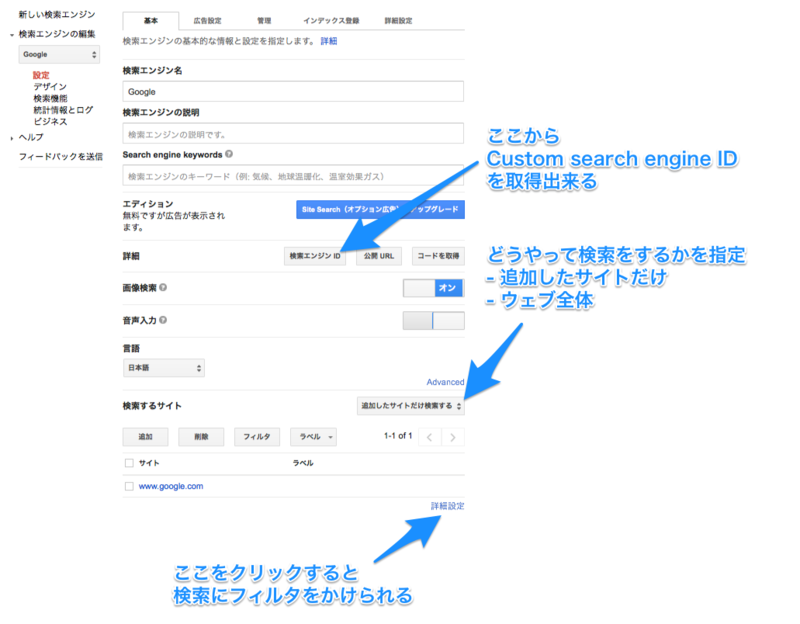The width and height of the screenshot is (800, 624).
Task: Select ビジネス in the sidebar
Action: [50, 121]
